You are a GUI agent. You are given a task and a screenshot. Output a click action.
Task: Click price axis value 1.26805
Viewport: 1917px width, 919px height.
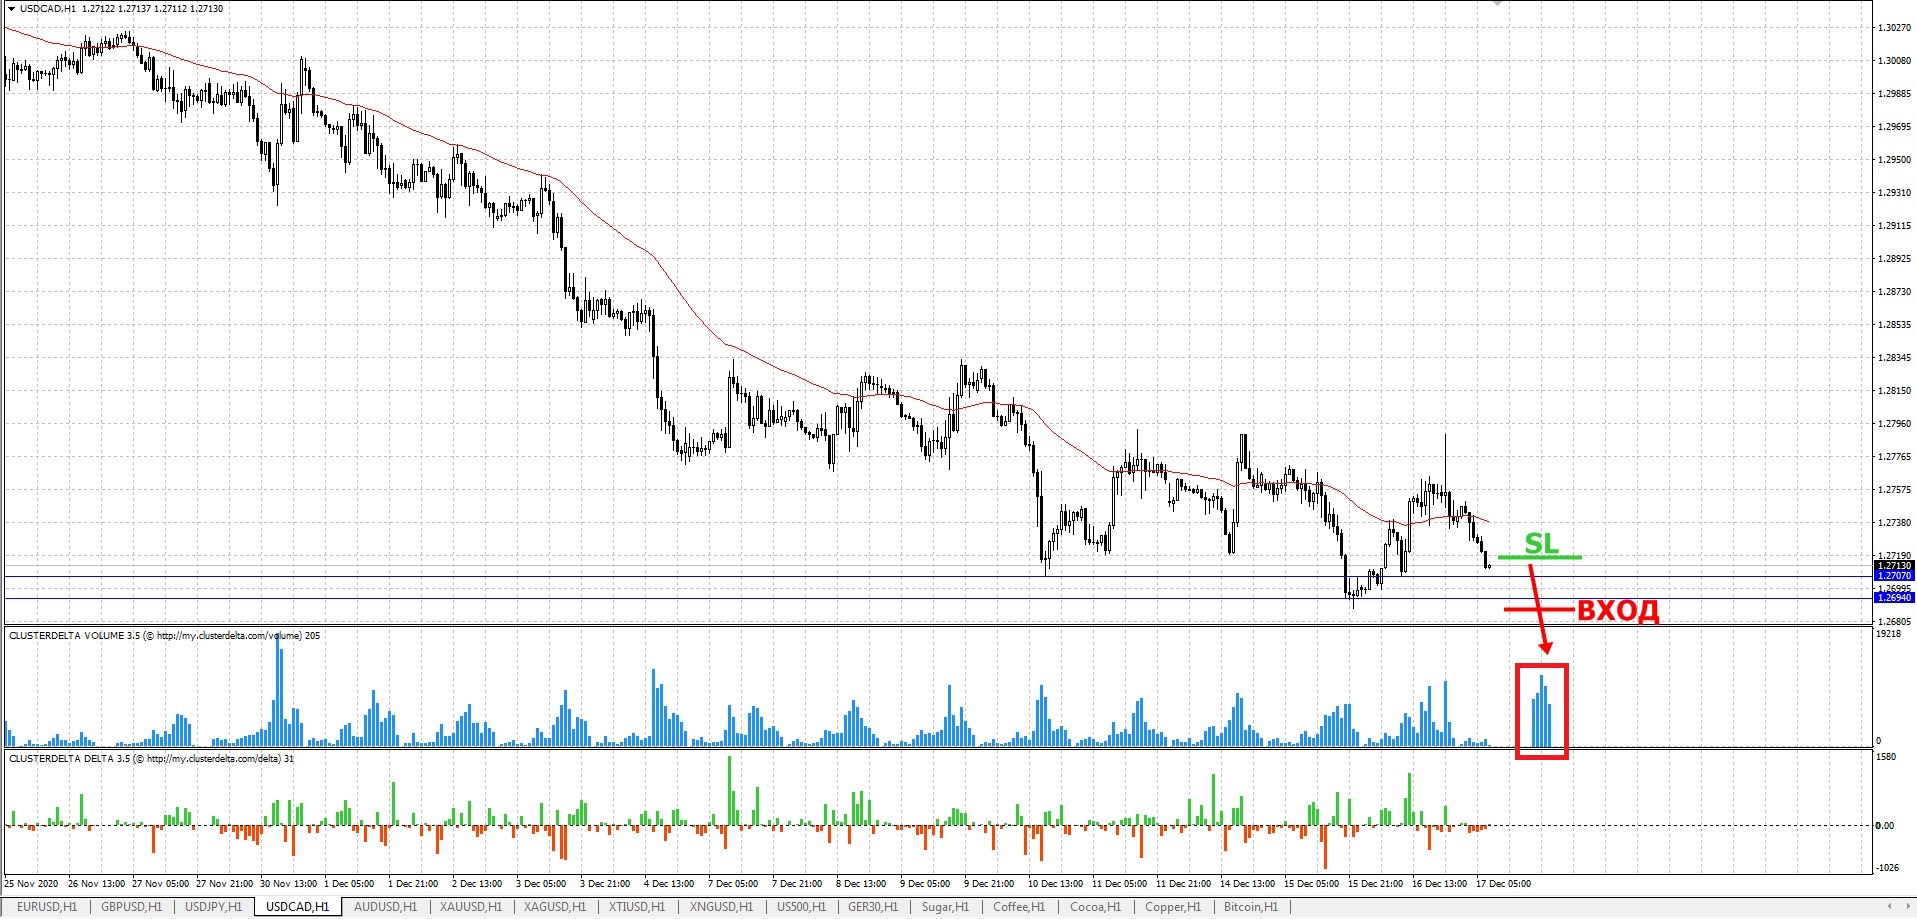[1894, 622]
